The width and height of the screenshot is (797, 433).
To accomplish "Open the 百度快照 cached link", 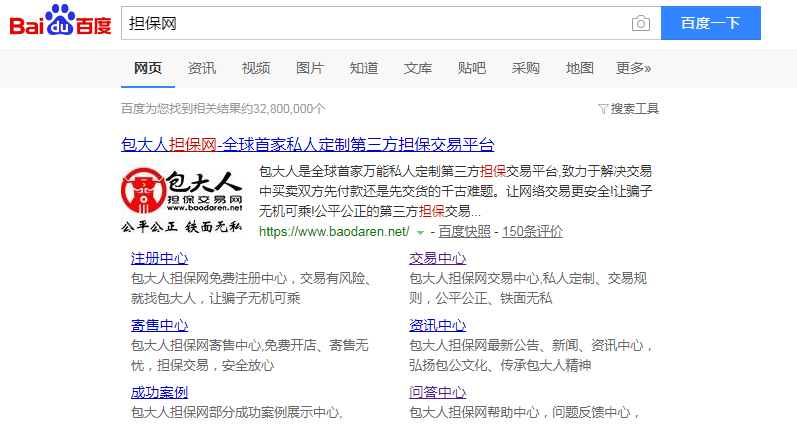I will 465,231.
